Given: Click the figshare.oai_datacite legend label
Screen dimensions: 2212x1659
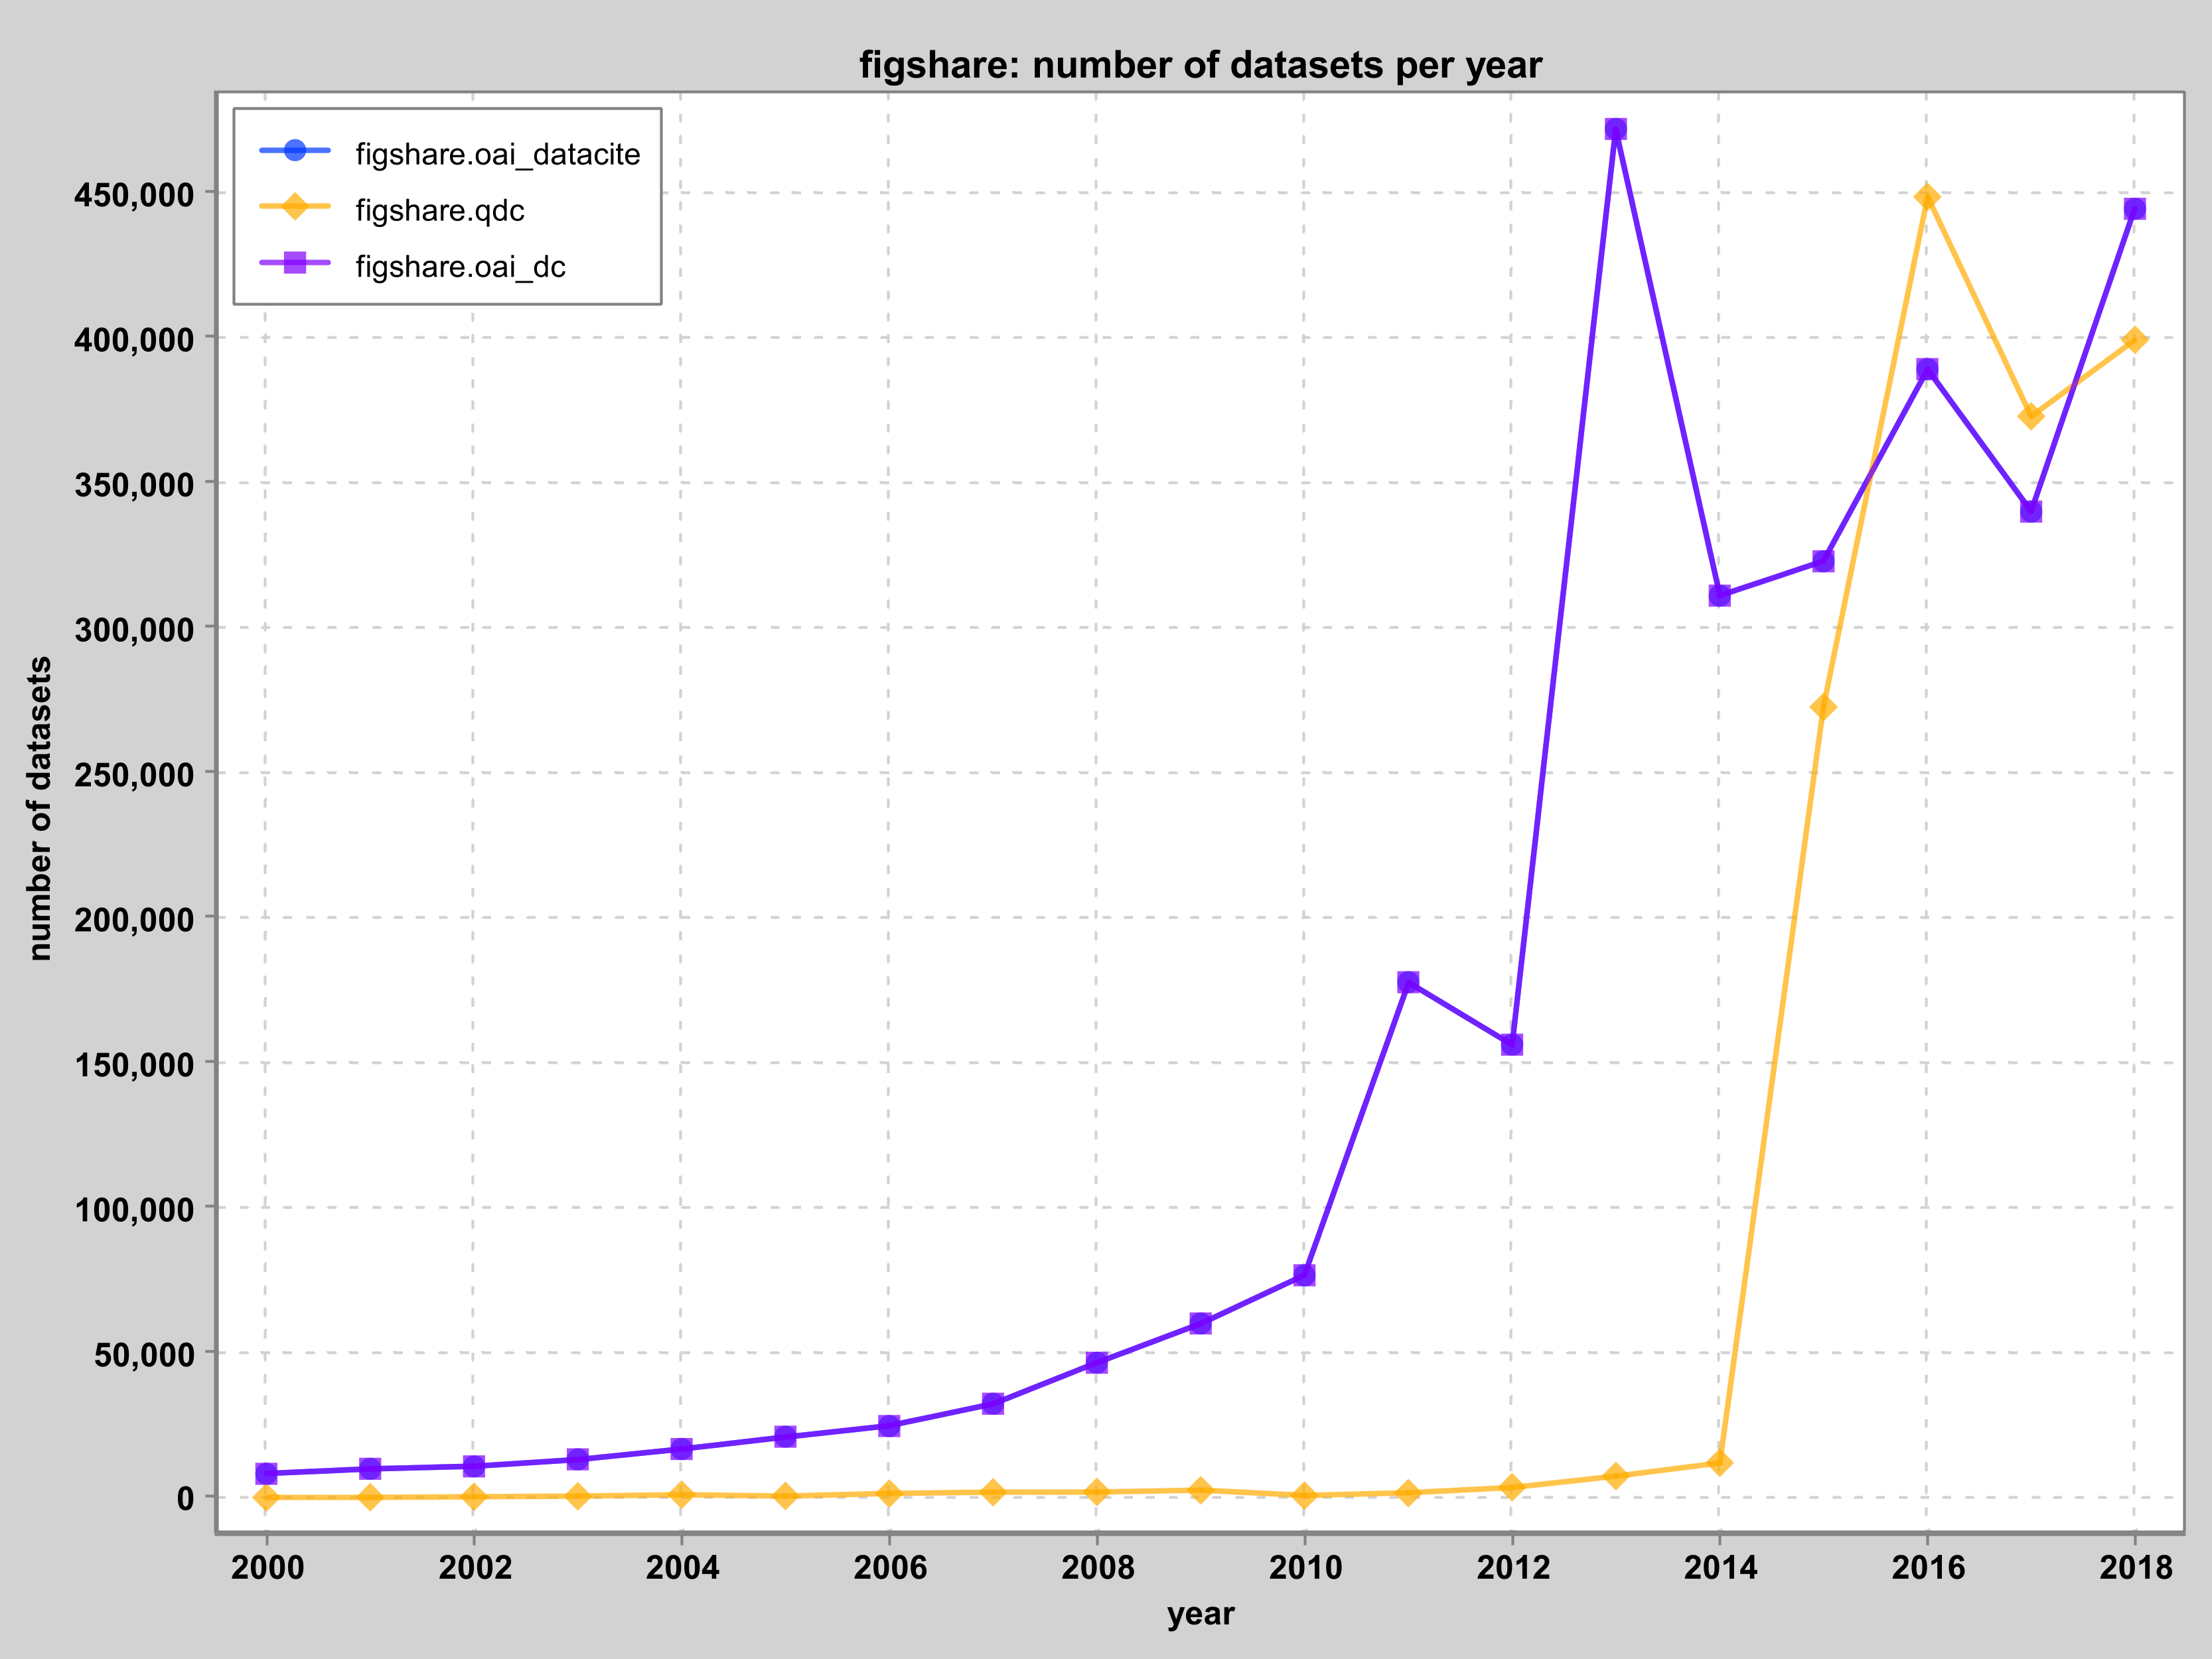Looking at the screenshot, I should tap(497, 155).
